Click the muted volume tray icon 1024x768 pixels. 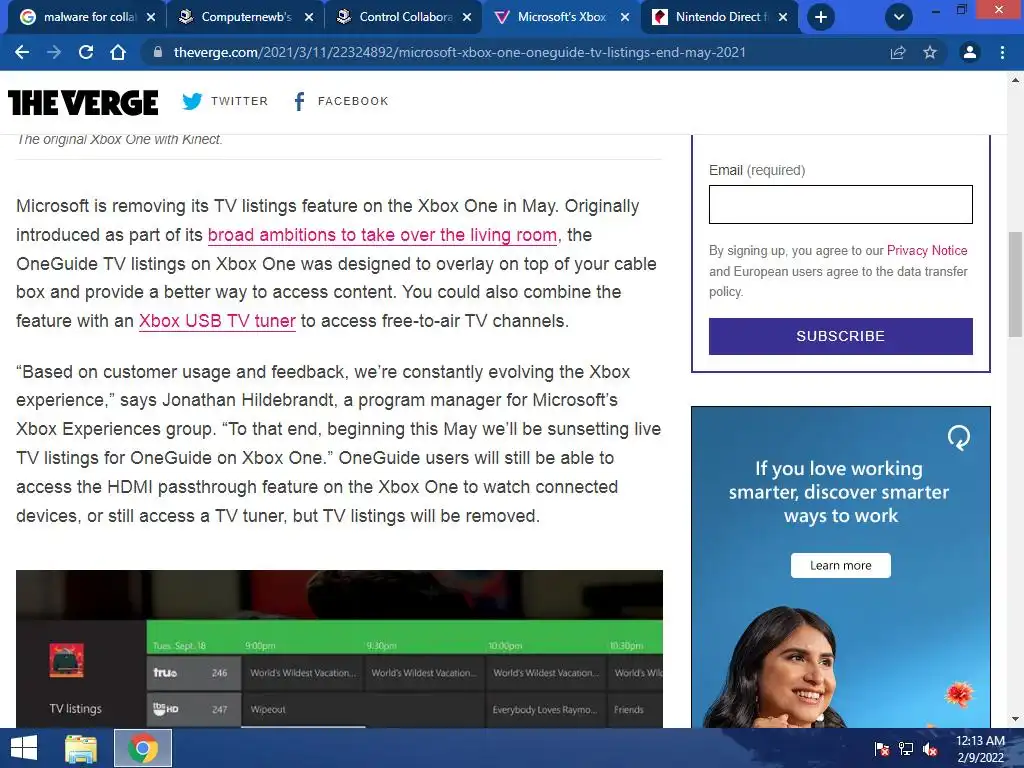click(931, 748)
